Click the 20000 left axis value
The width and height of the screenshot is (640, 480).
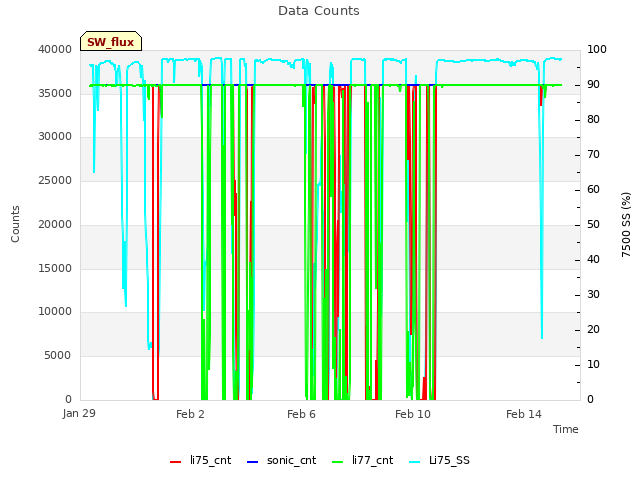tap(55, 224)
